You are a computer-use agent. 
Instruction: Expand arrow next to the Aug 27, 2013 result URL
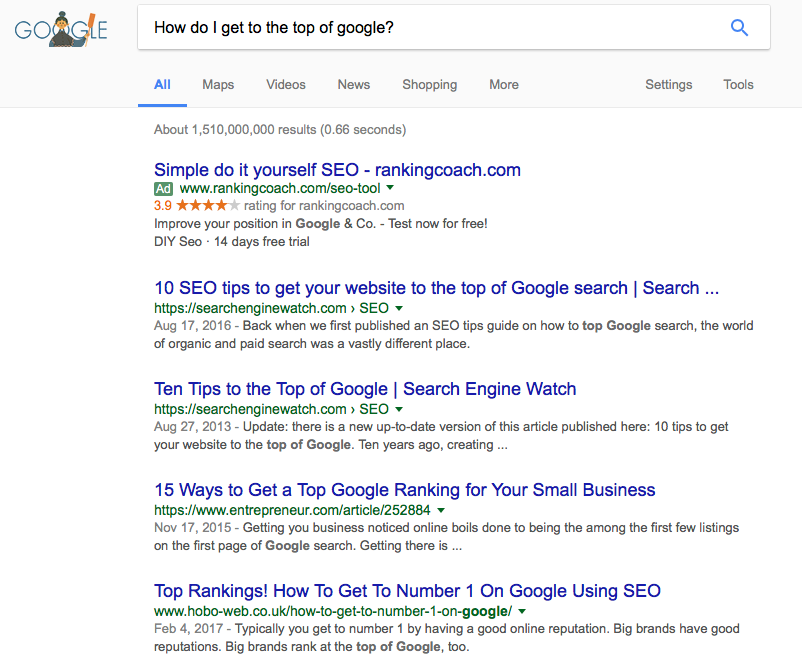pos(399,409)
